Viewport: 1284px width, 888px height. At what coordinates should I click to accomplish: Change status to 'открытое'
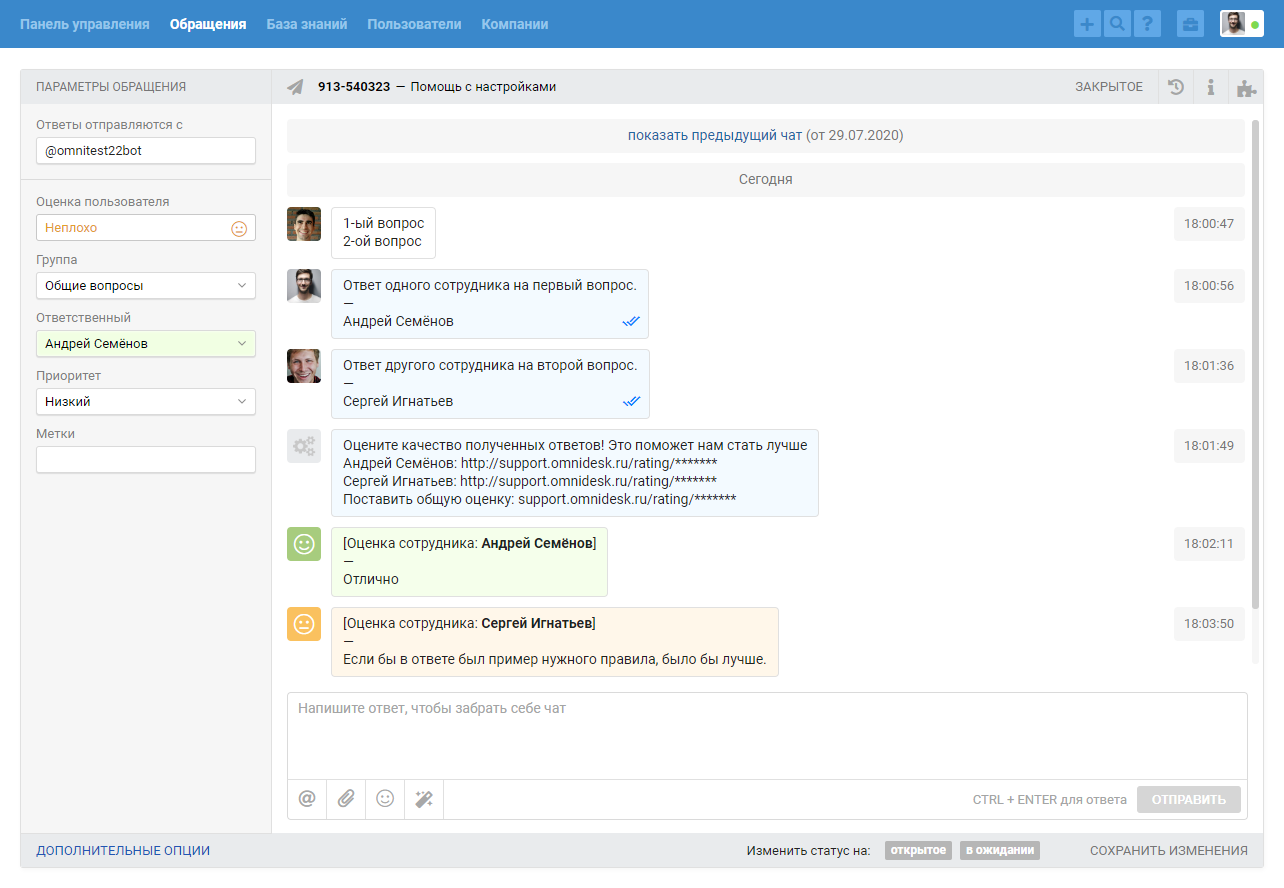(917, 851)
